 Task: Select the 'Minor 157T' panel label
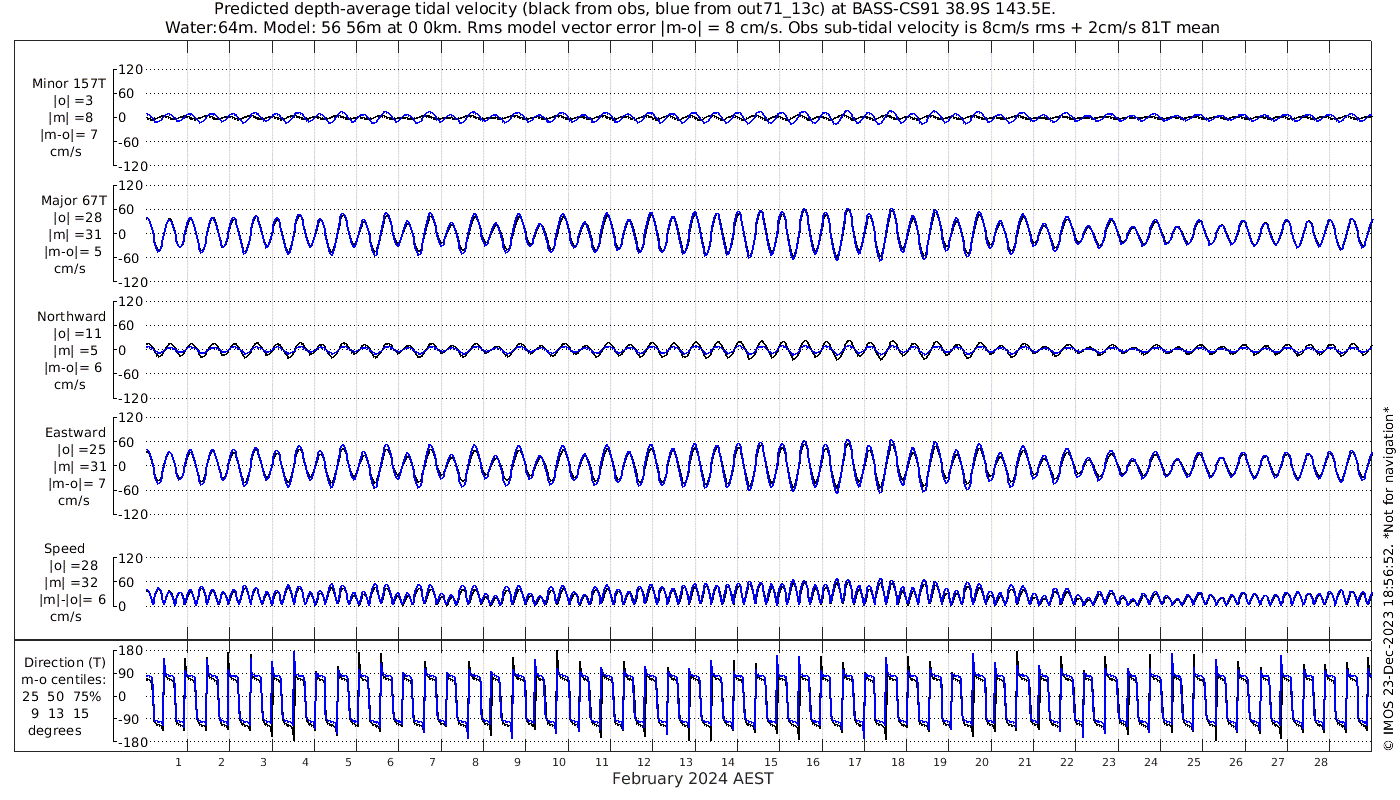coord(69,84)
